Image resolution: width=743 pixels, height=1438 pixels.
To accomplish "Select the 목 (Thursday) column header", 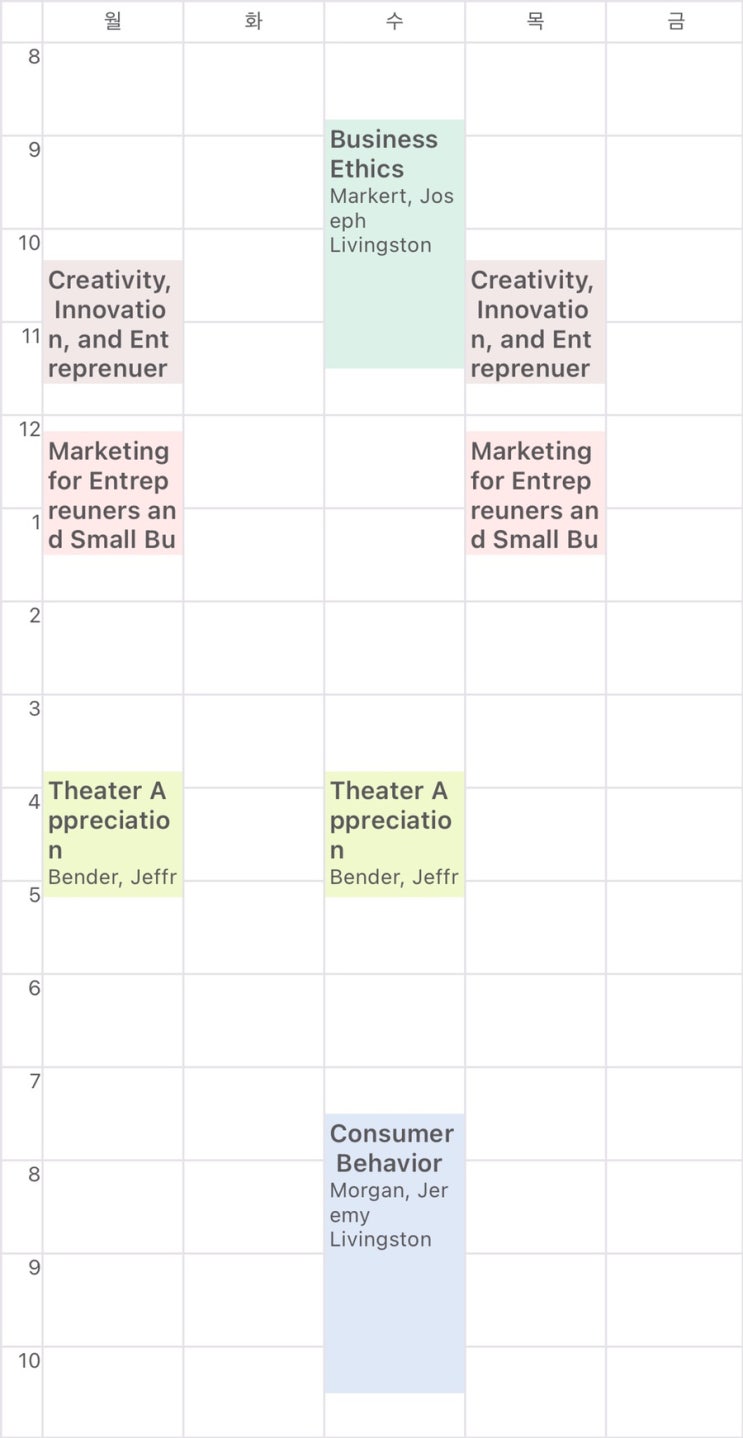I will pyautogui.click(x=535, y=21).
